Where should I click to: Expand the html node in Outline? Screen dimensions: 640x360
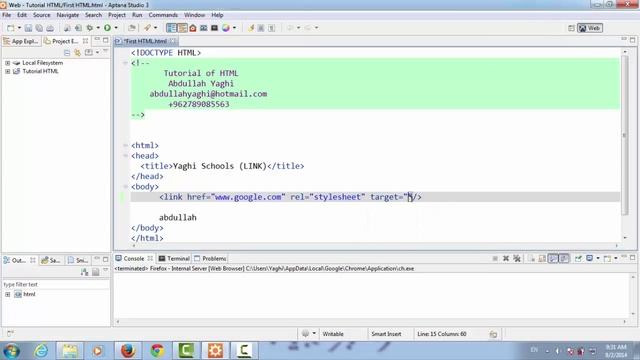7,294
